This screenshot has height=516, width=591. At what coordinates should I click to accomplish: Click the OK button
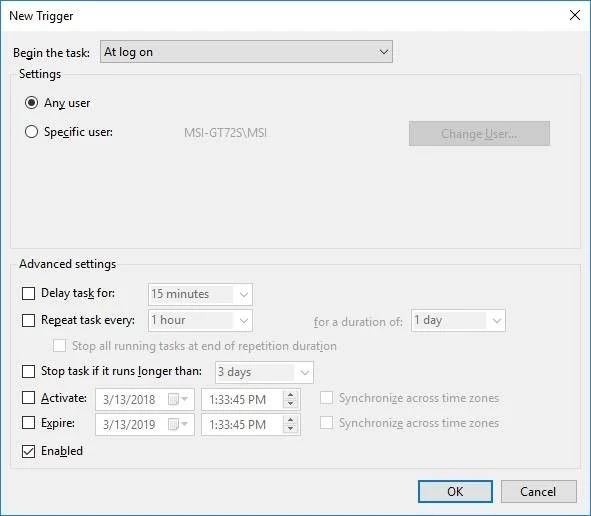[455, 492]
